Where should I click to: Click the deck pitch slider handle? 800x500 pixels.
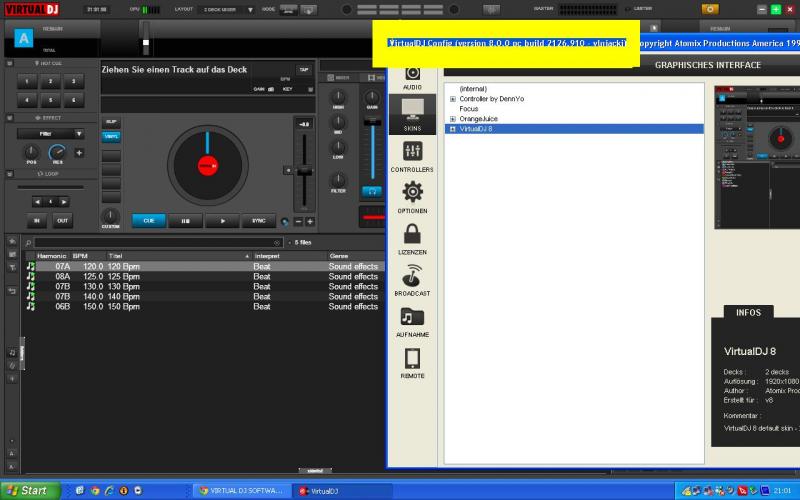click(303, 170)
